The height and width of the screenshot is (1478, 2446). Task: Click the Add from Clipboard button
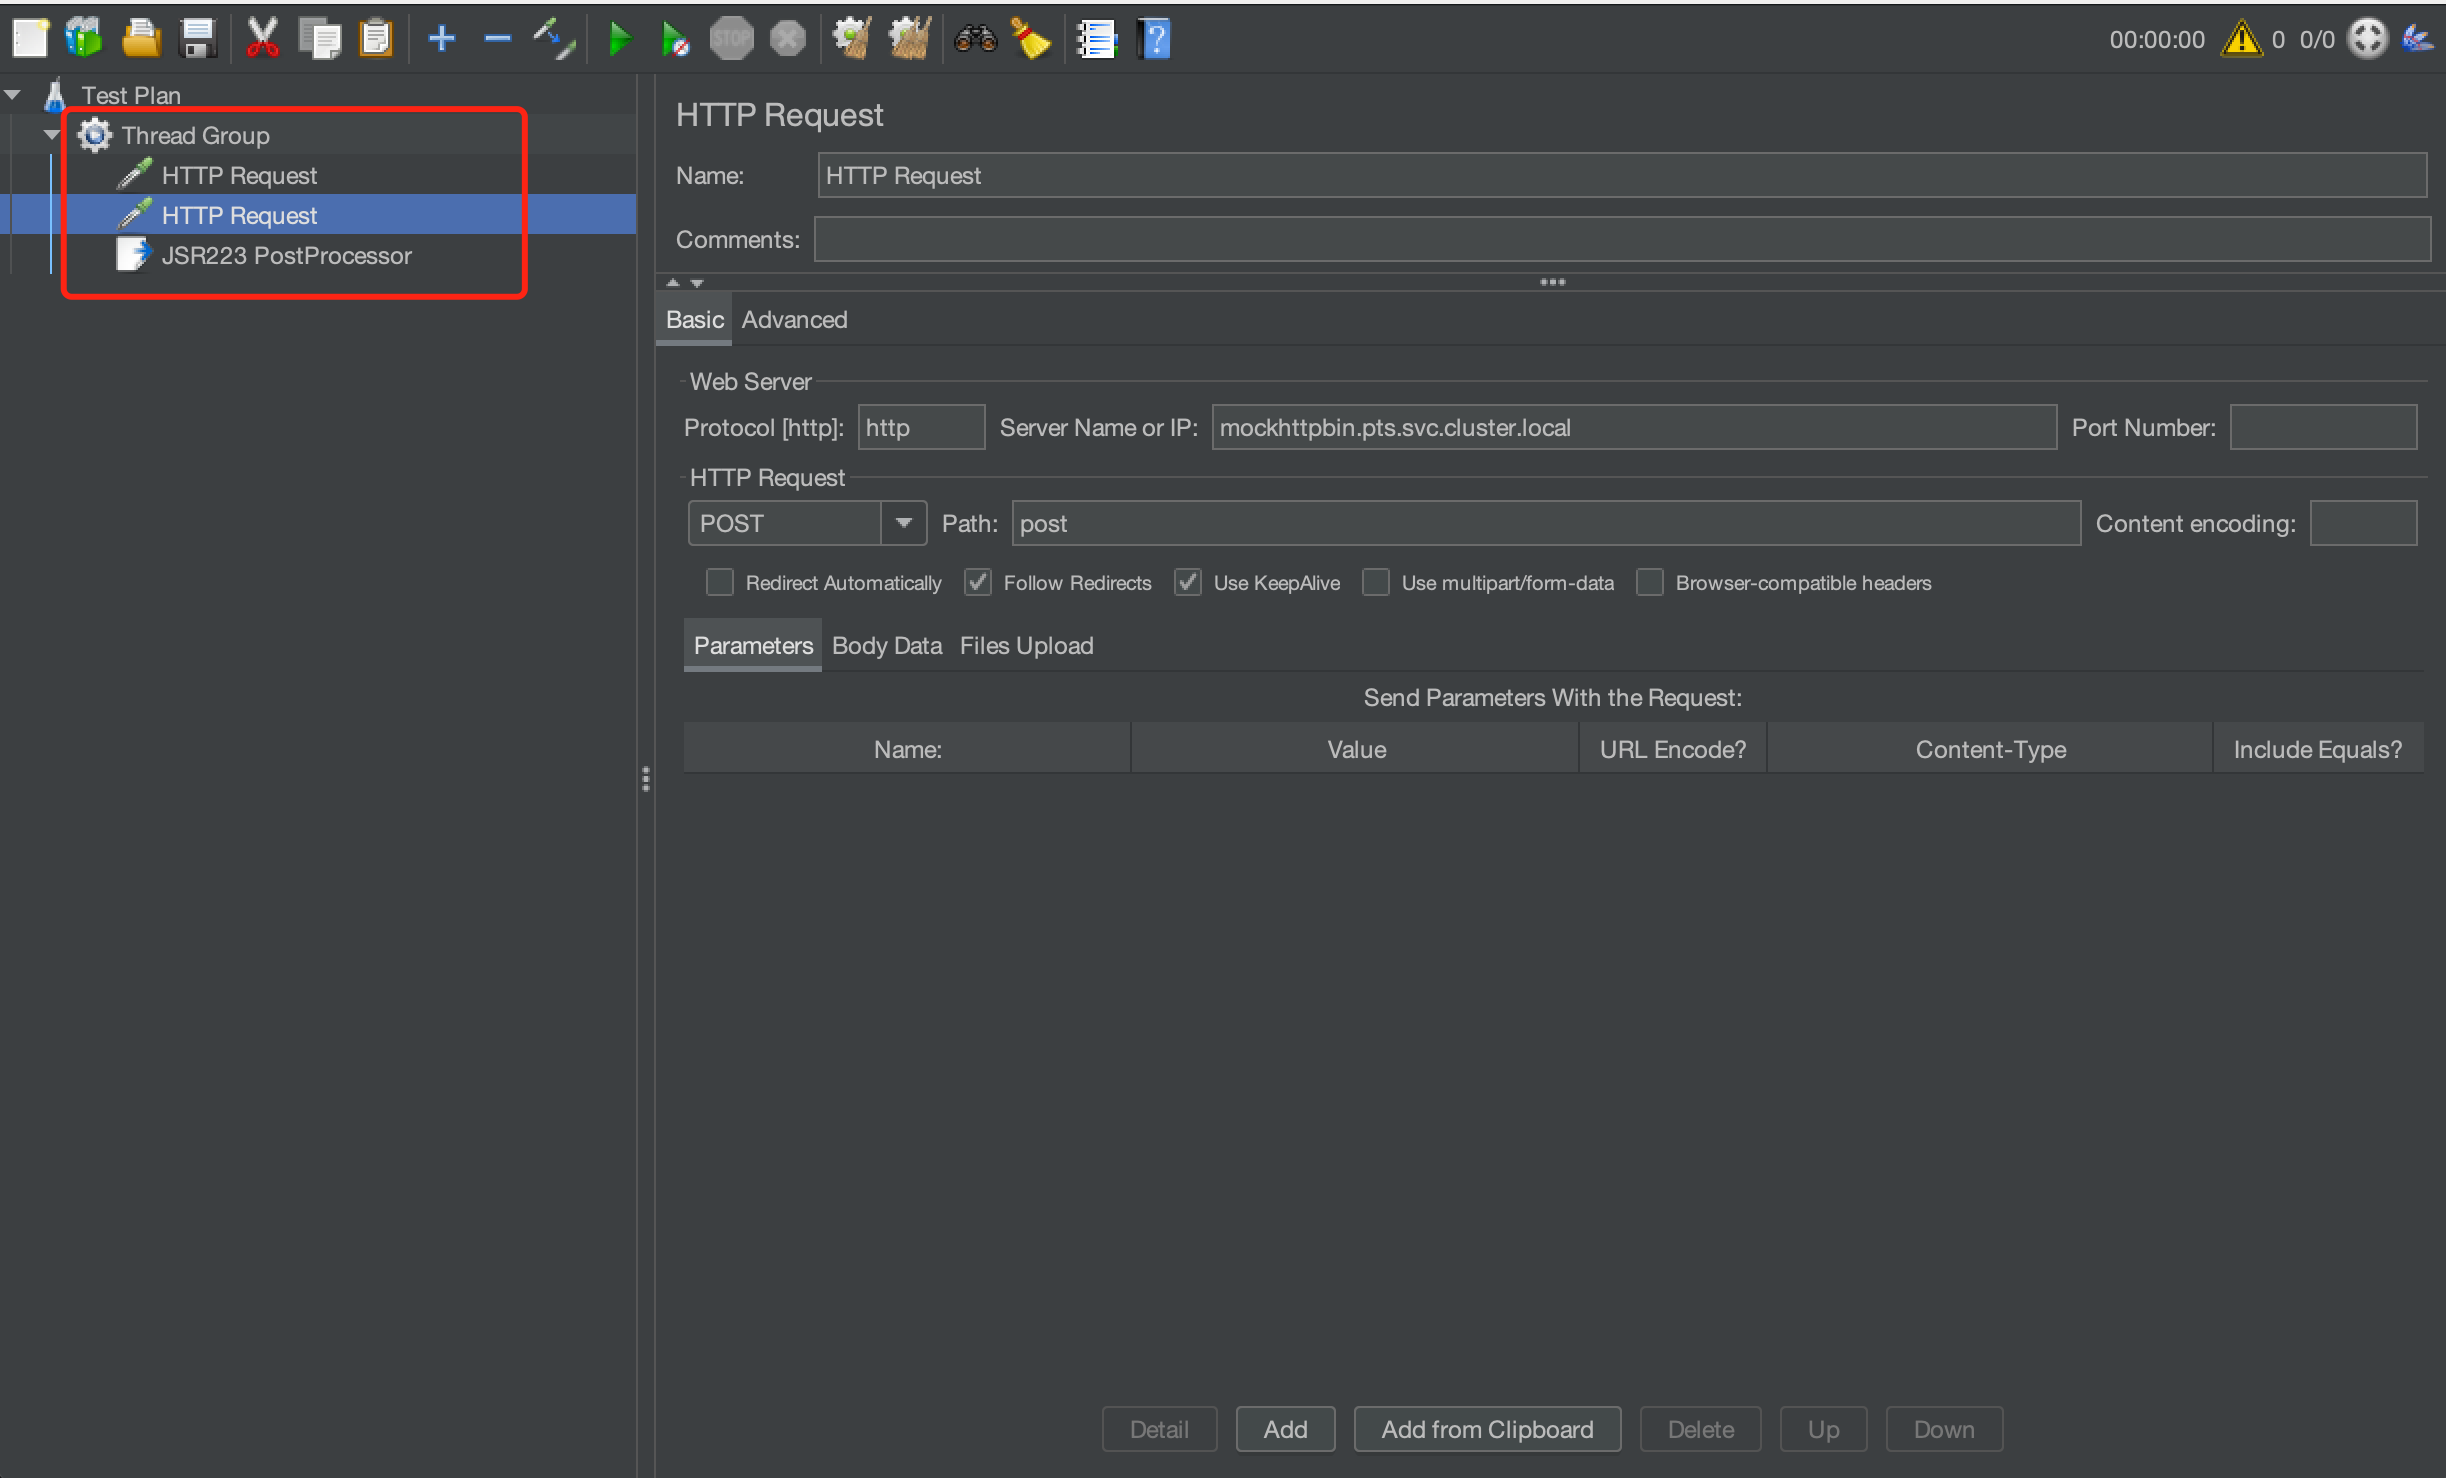click(1487, 1429)
